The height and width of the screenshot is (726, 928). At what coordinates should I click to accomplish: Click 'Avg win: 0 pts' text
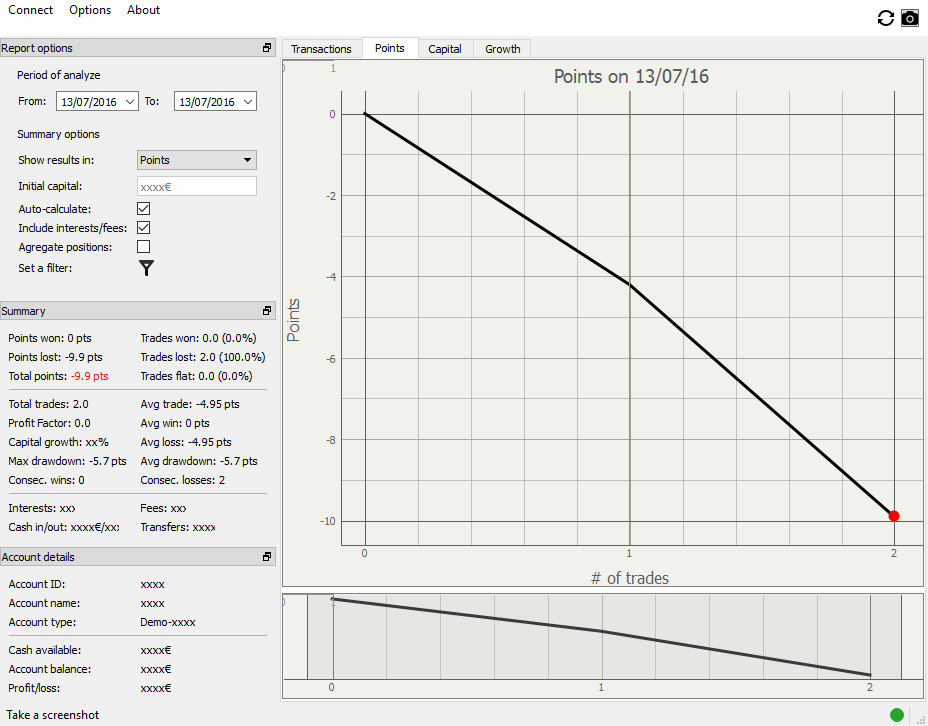[175, 423]
